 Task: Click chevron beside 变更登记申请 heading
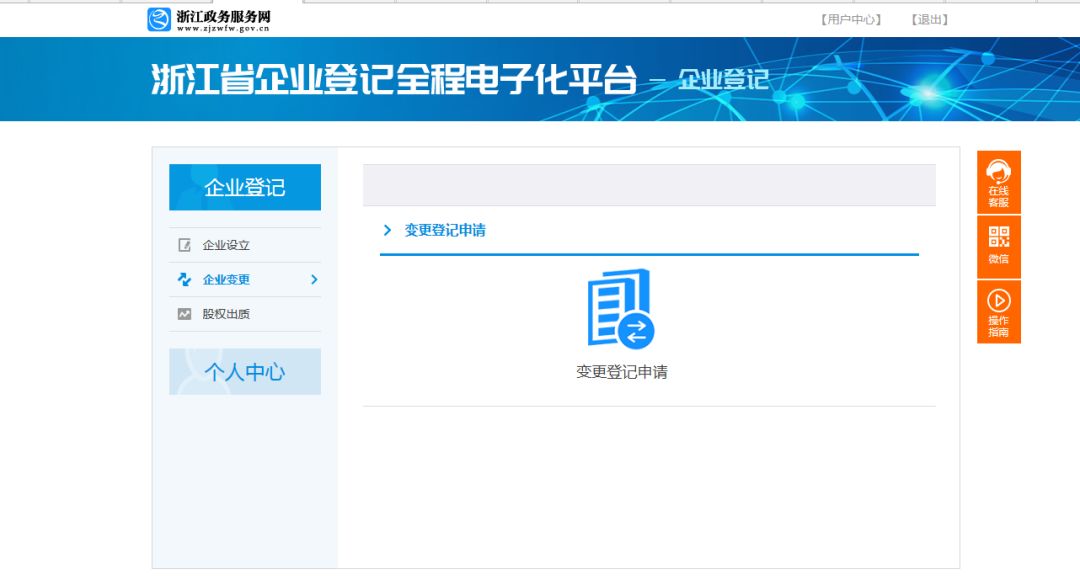click(x=387, y=230)
